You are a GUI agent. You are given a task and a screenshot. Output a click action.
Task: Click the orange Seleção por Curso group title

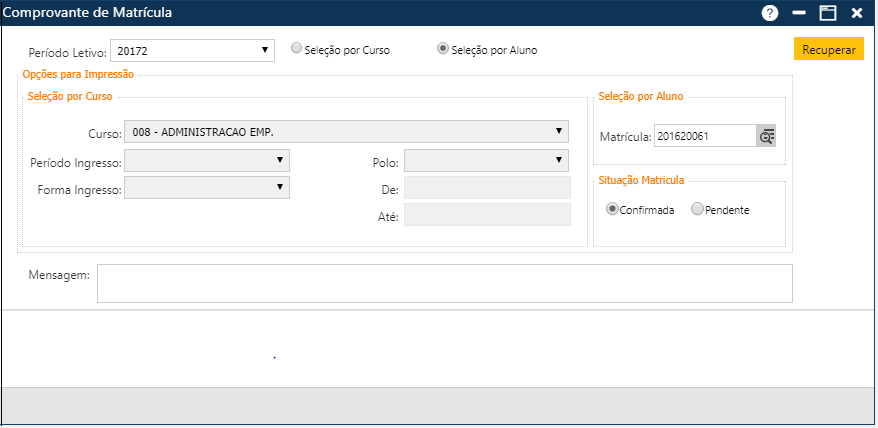tap(69, 96)
